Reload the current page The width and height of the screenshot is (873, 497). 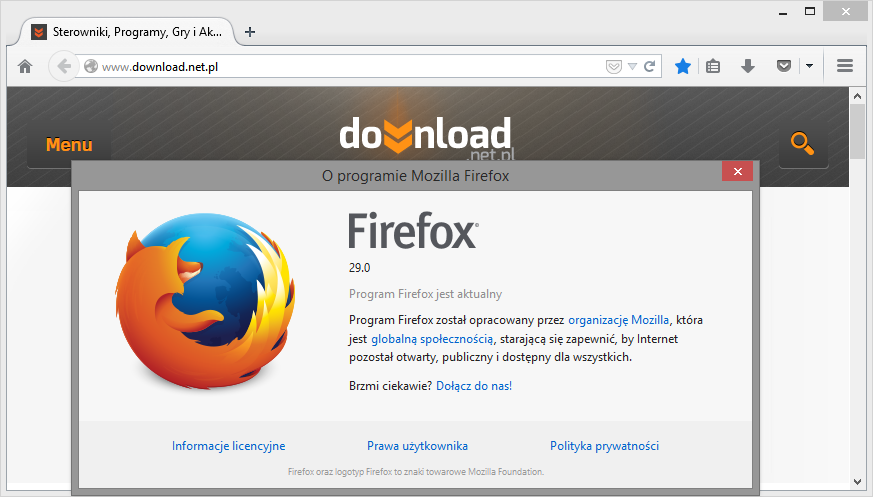[x=649, y=67]
